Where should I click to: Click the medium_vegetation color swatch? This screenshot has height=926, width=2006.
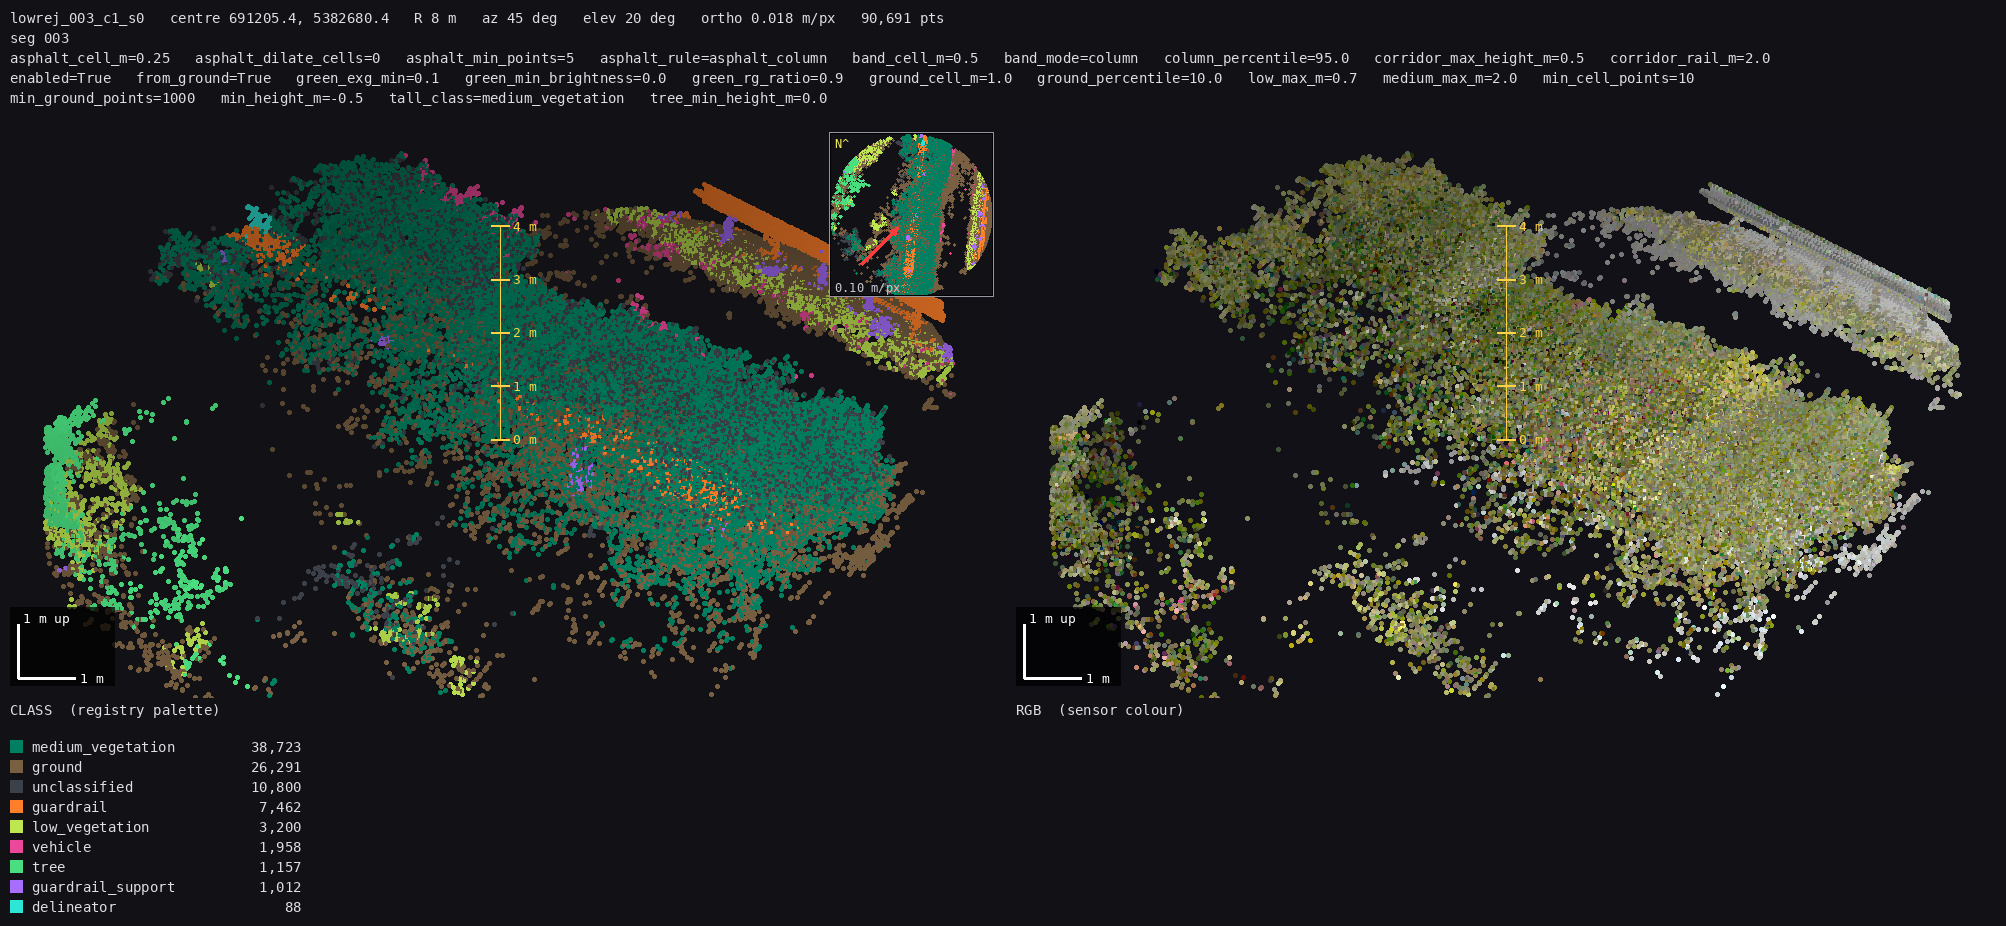pos(16,747)
